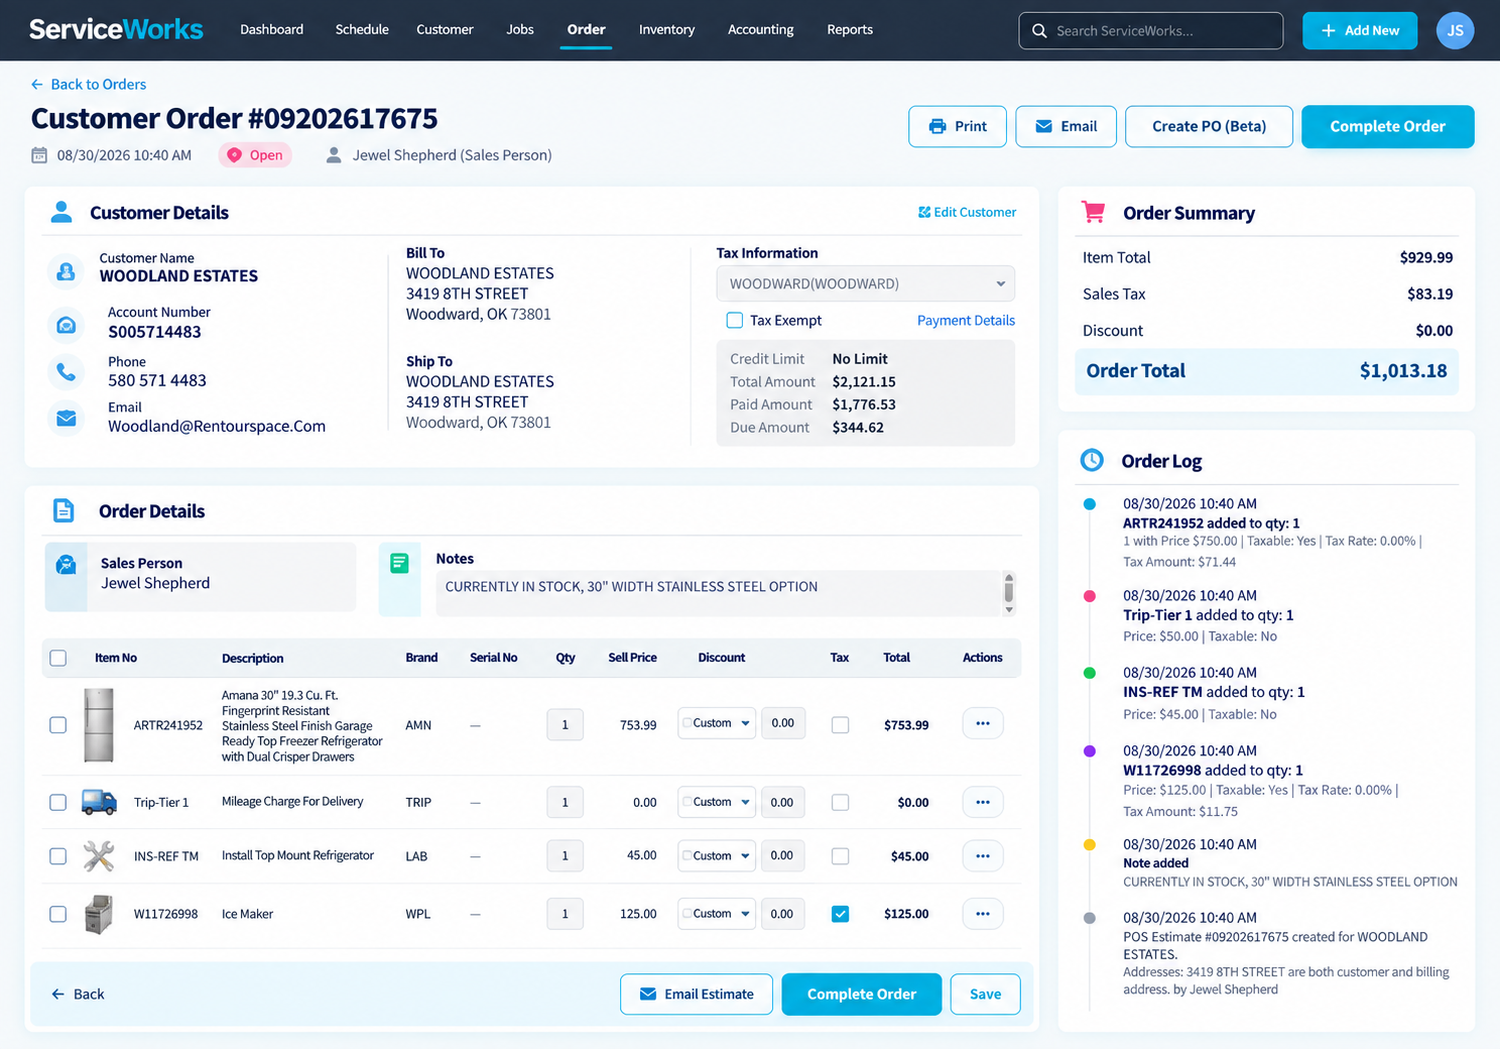Open the Reports nav item
Screen dimensions: 1500x1049
(850, 30)
